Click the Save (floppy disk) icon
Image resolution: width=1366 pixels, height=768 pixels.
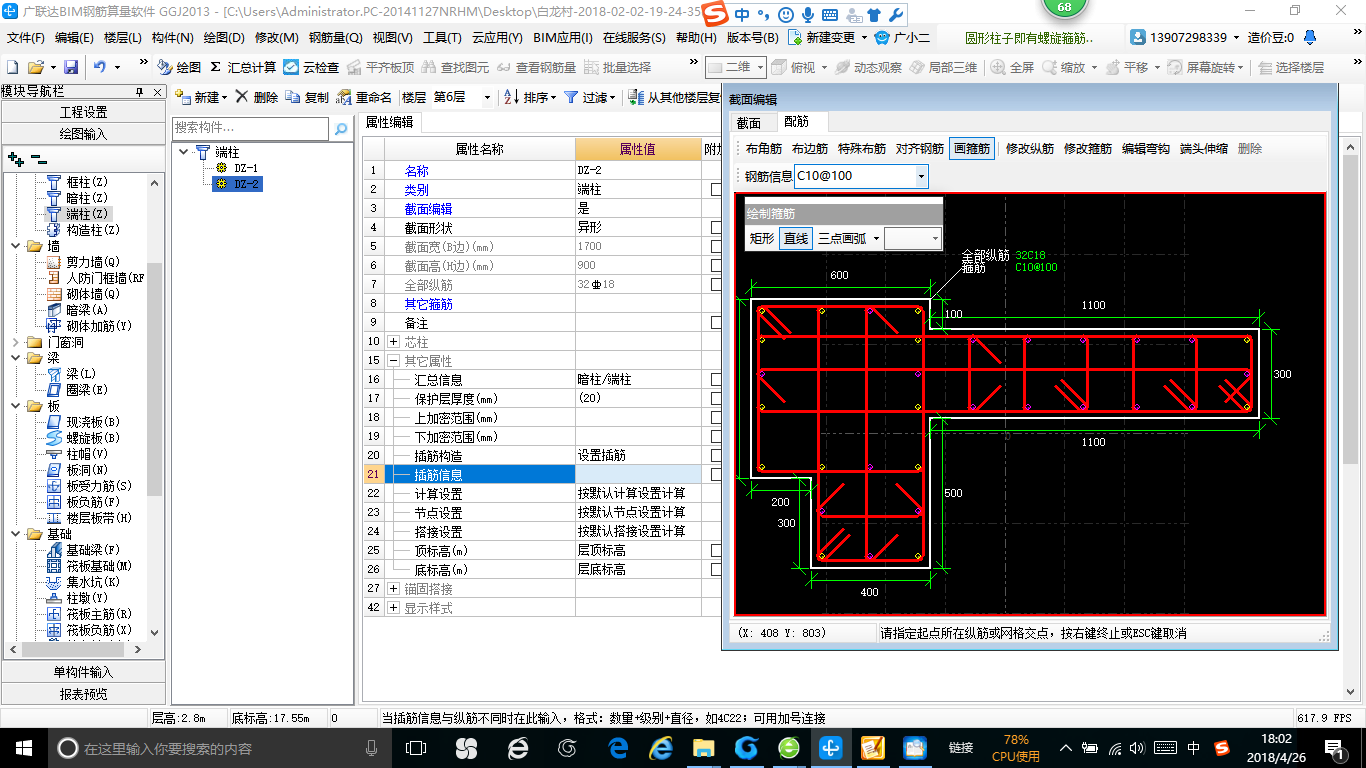coord(71,67)
